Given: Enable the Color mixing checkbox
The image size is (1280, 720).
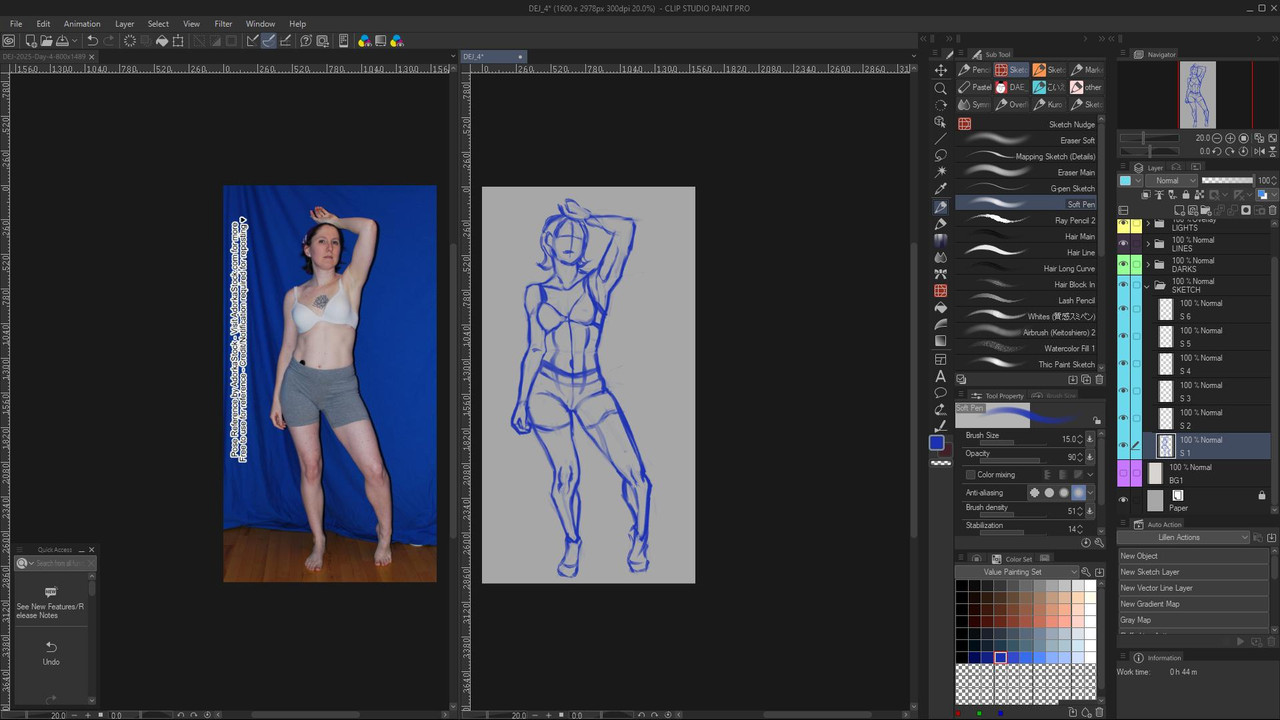Looking at the screenshot, I should click(x=970, y=475).
